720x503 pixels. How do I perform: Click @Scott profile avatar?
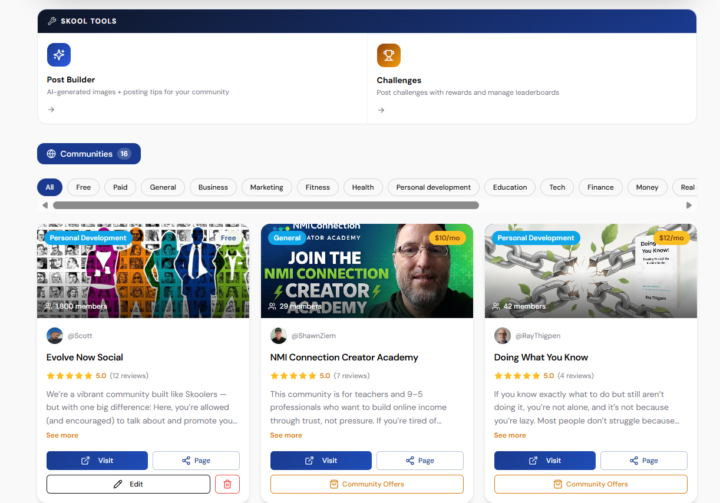[55, 336]
